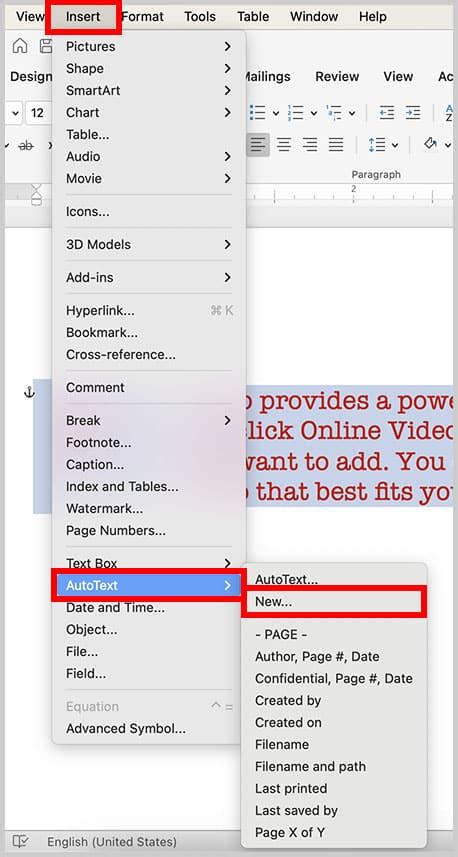Click the numbered list icon
Screen dimensions: 458x857
coord(295,113)
